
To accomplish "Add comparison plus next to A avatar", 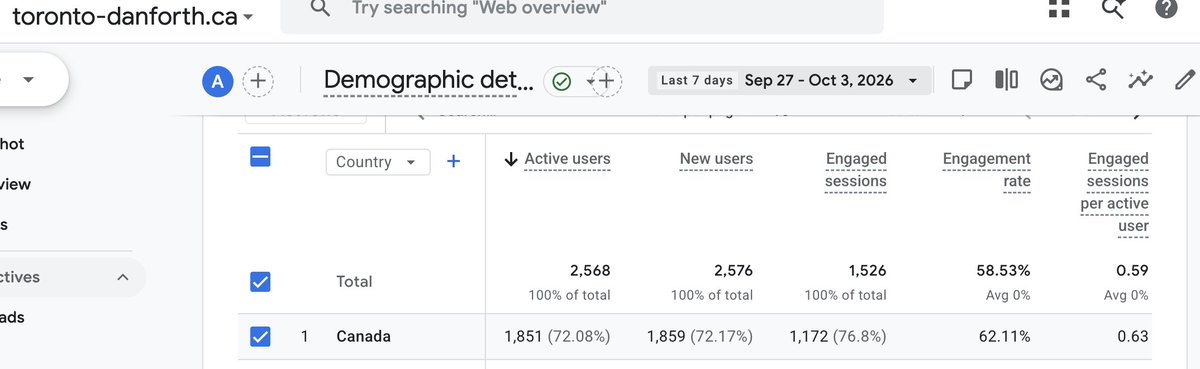I will click(258, 81).
